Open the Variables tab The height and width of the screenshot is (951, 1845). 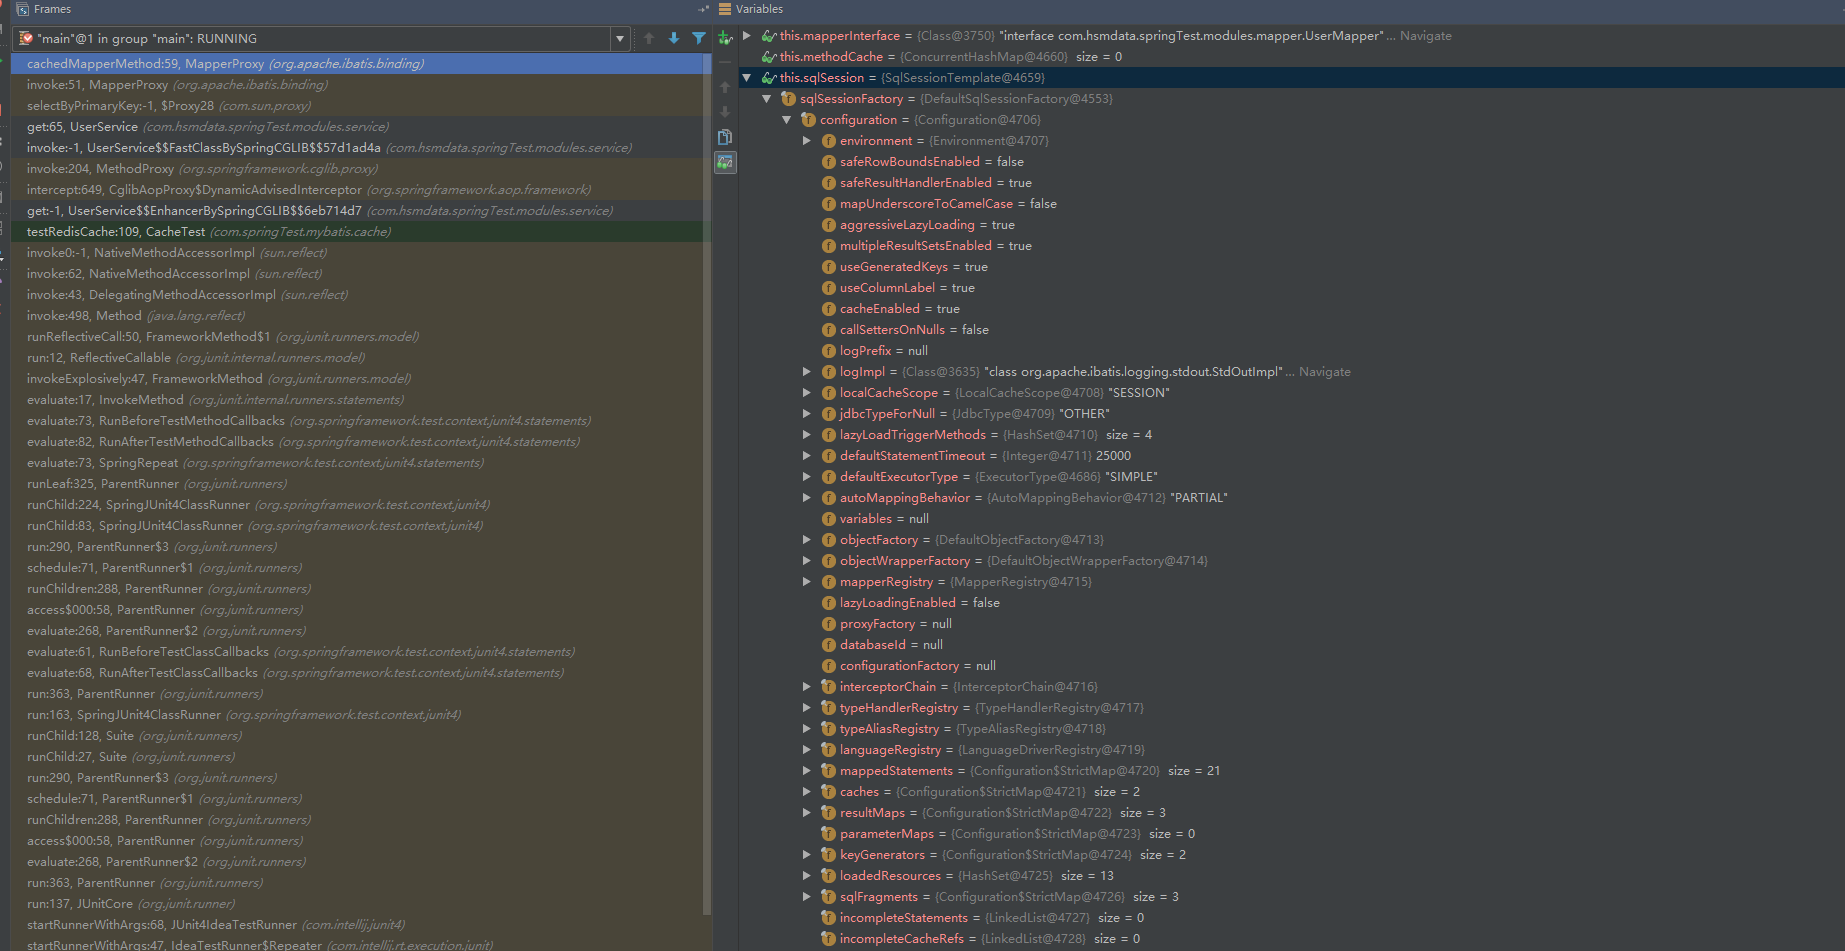click(759, 9)
